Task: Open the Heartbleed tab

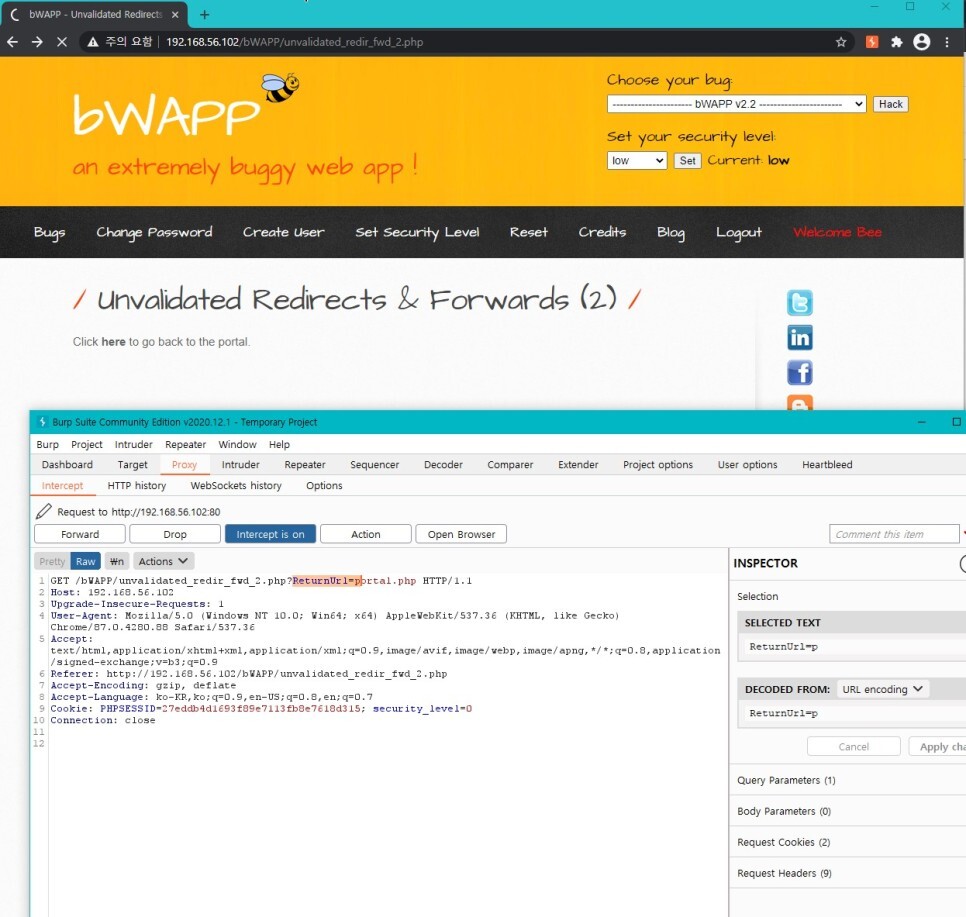Action: pos(827,465)
